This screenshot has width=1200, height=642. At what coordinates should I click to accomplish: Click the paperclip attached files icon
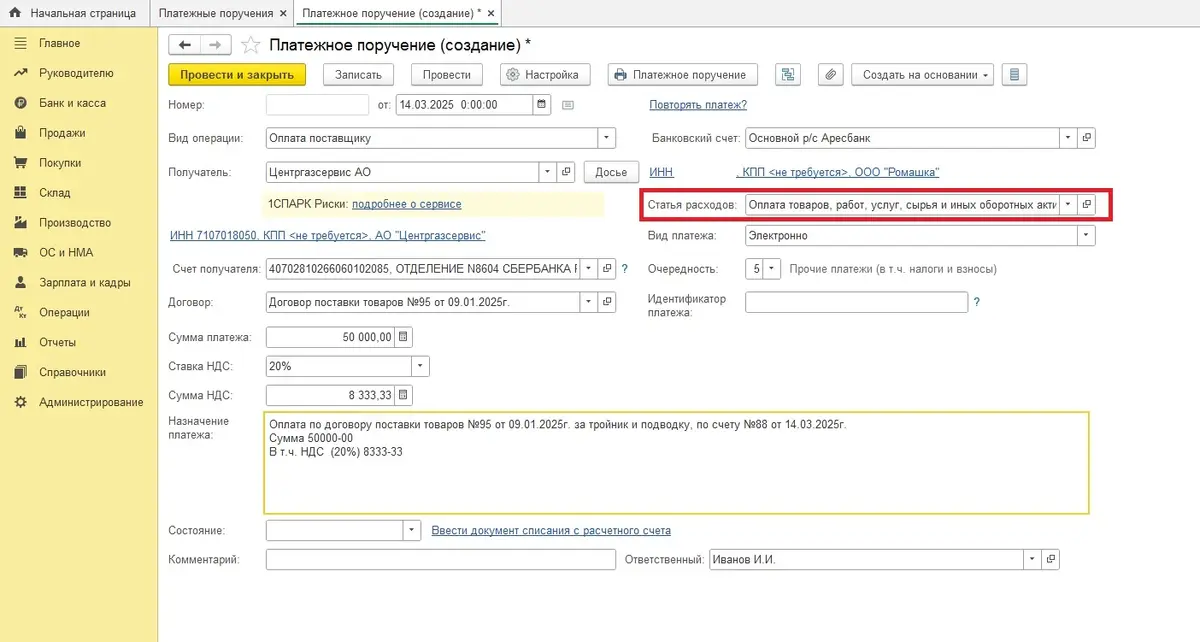coord(830,75)
